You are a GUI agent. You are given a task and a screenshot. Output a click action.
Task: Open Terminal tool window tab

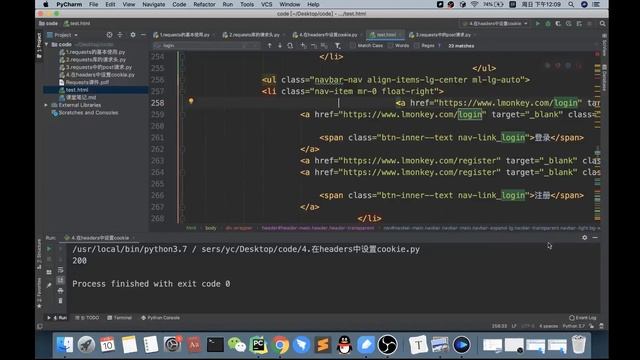click(119, 318)
